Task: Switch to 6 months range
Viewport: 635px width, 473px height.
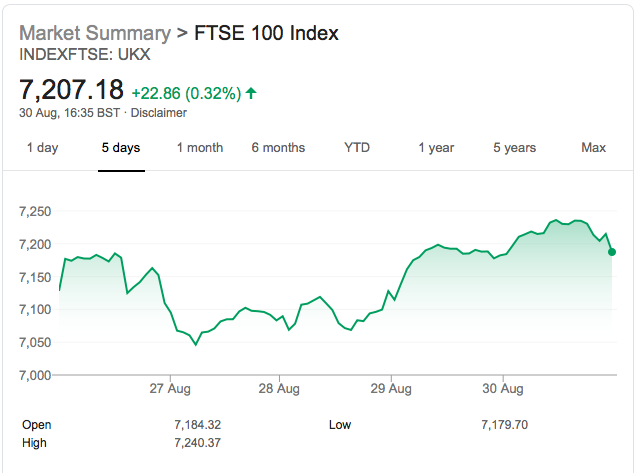Action: pyautogui.click(x=278, y=147)
